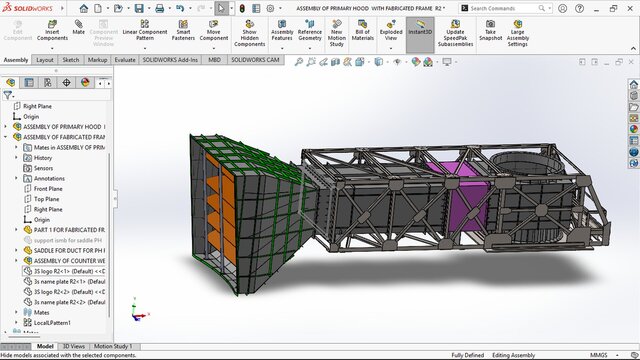640x360 pixels.
Task: Expand the Annotations node
Action: tap(16, 178)
